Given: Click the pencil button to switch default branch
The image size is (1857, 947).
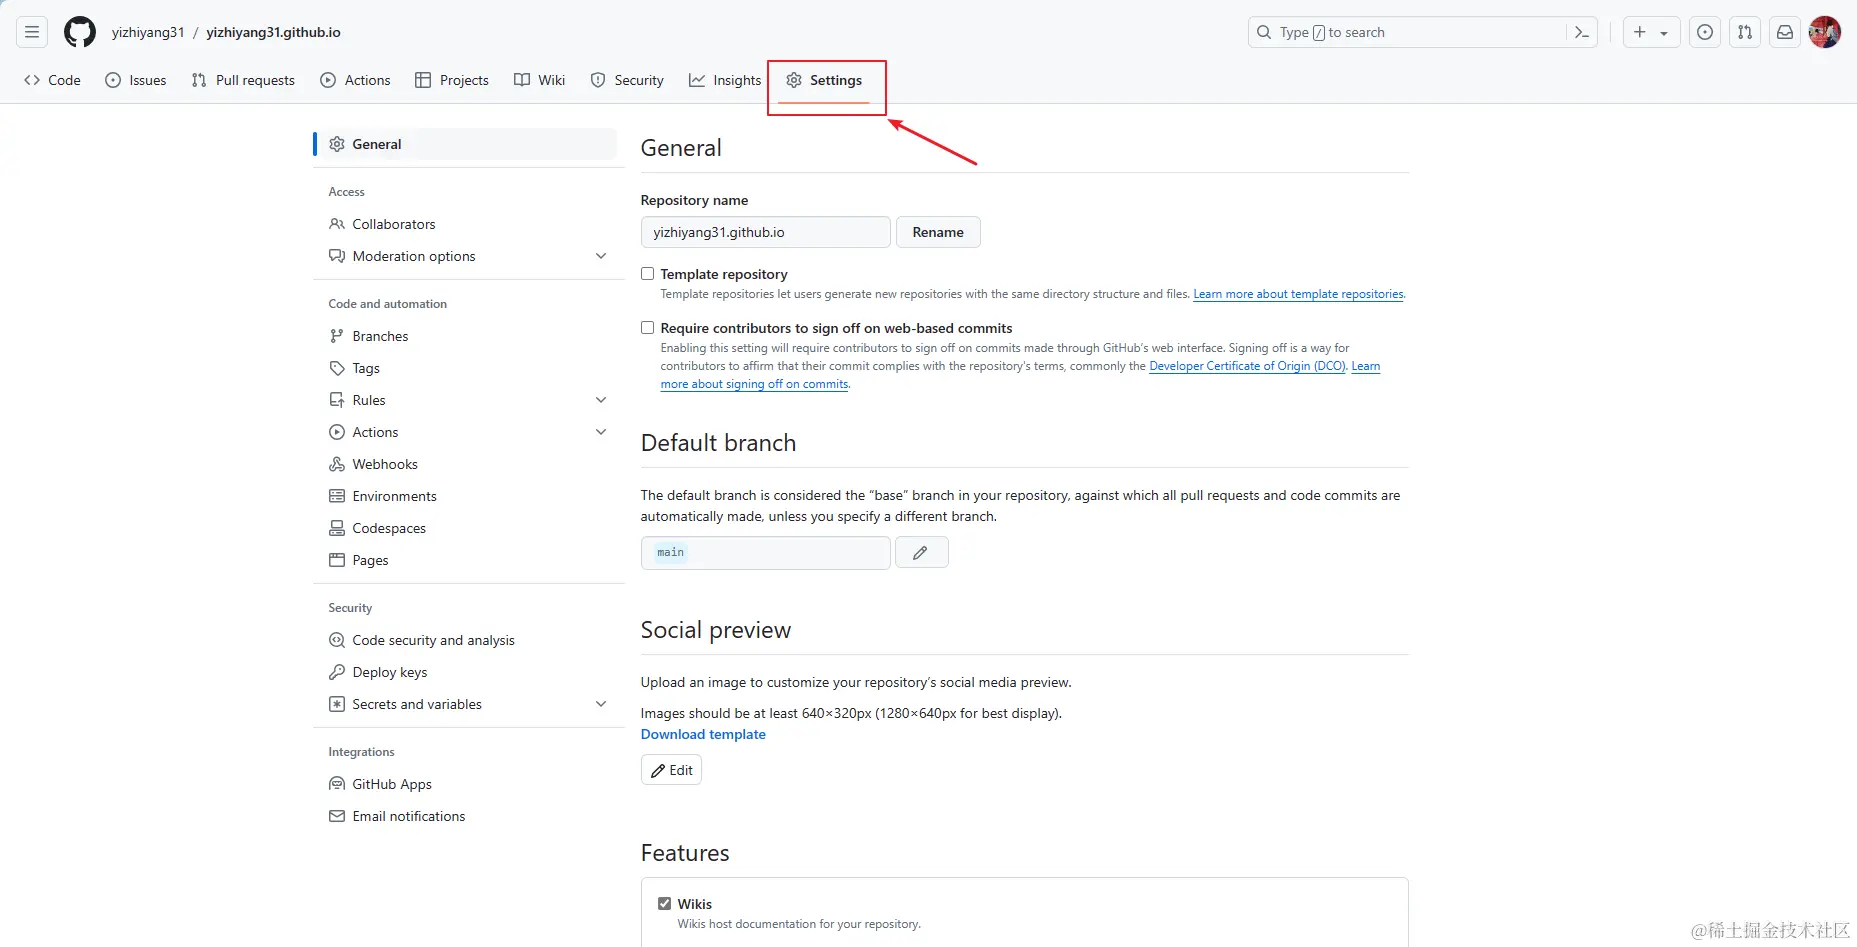Looking at the screenshot, I should 921,552.
